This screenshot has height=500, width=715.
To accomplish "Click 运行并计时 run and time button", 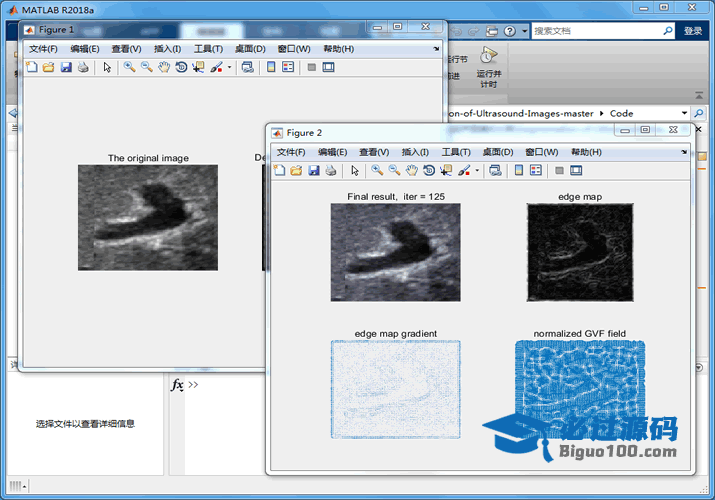I will (x=488, y=67).
